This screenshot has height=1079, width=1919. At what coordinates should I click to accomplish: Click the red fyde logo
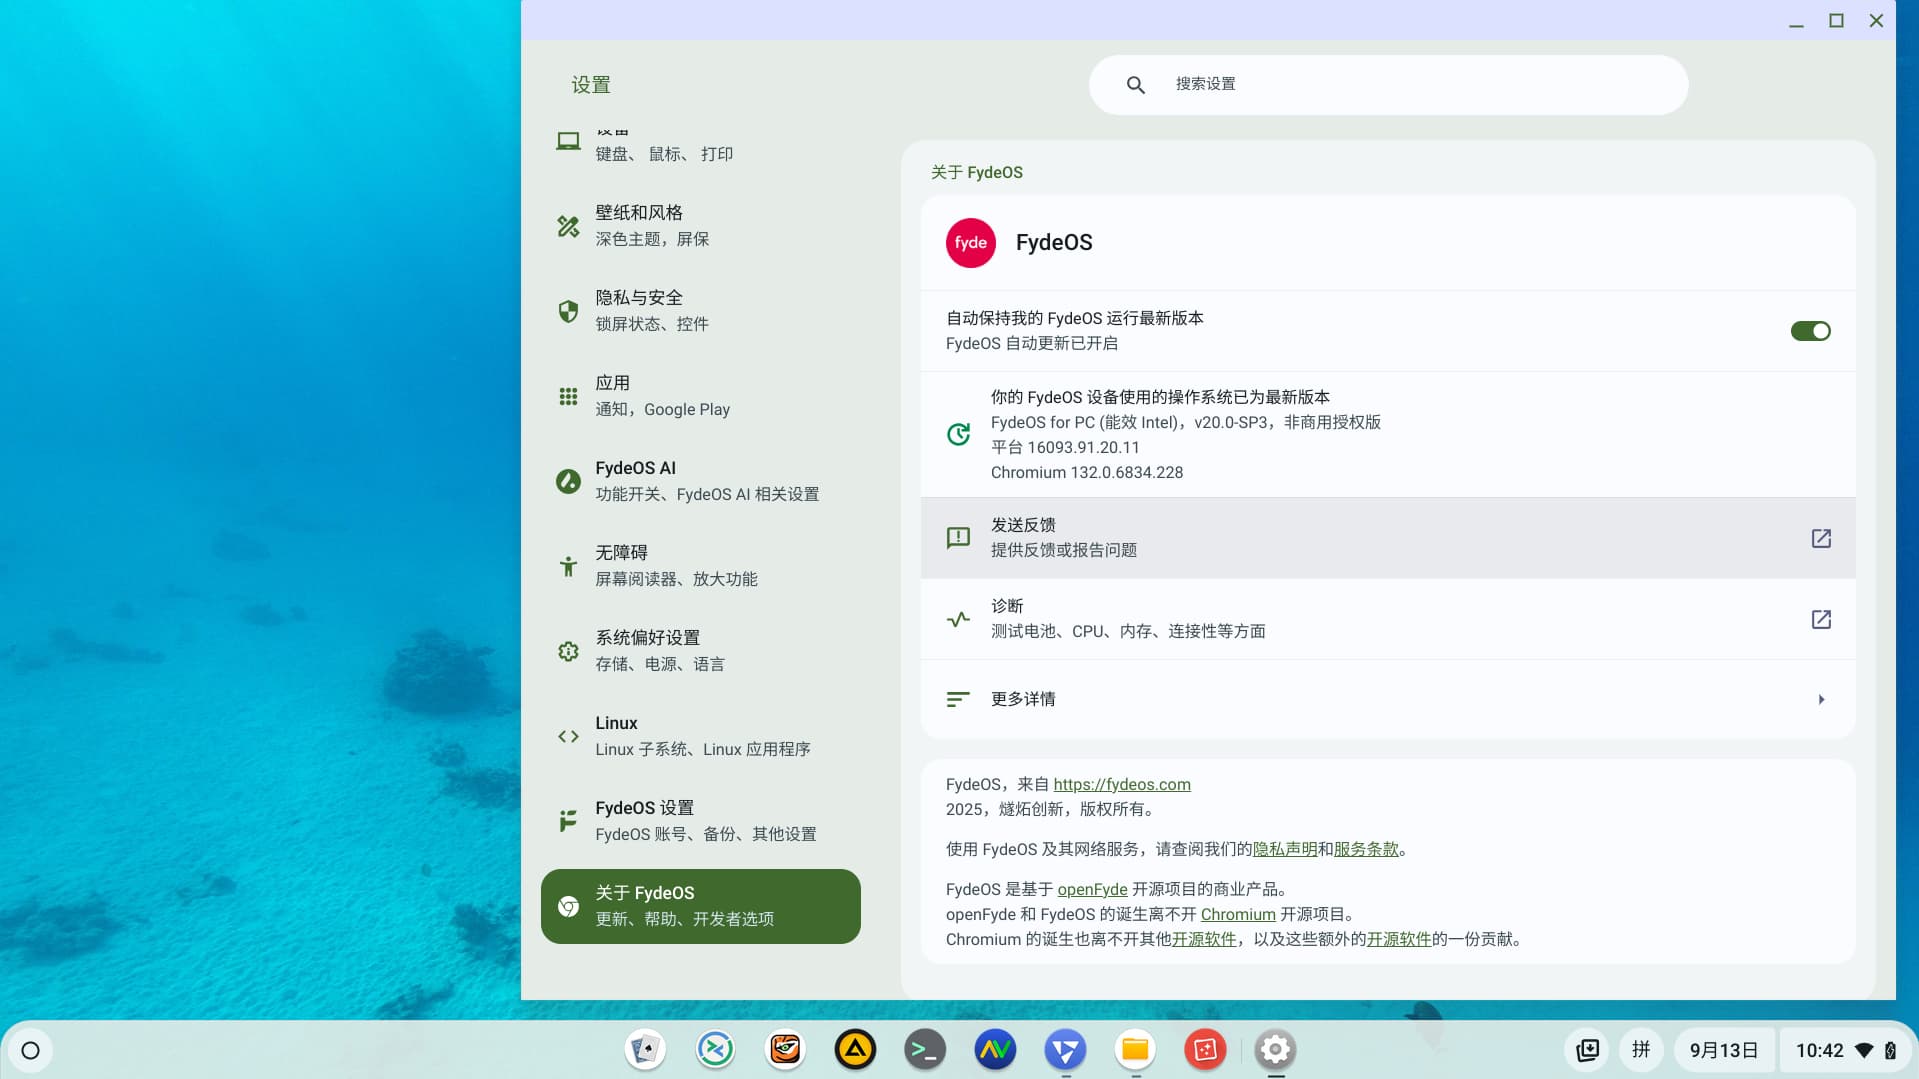pyautogui.click(x=970, y=243)
